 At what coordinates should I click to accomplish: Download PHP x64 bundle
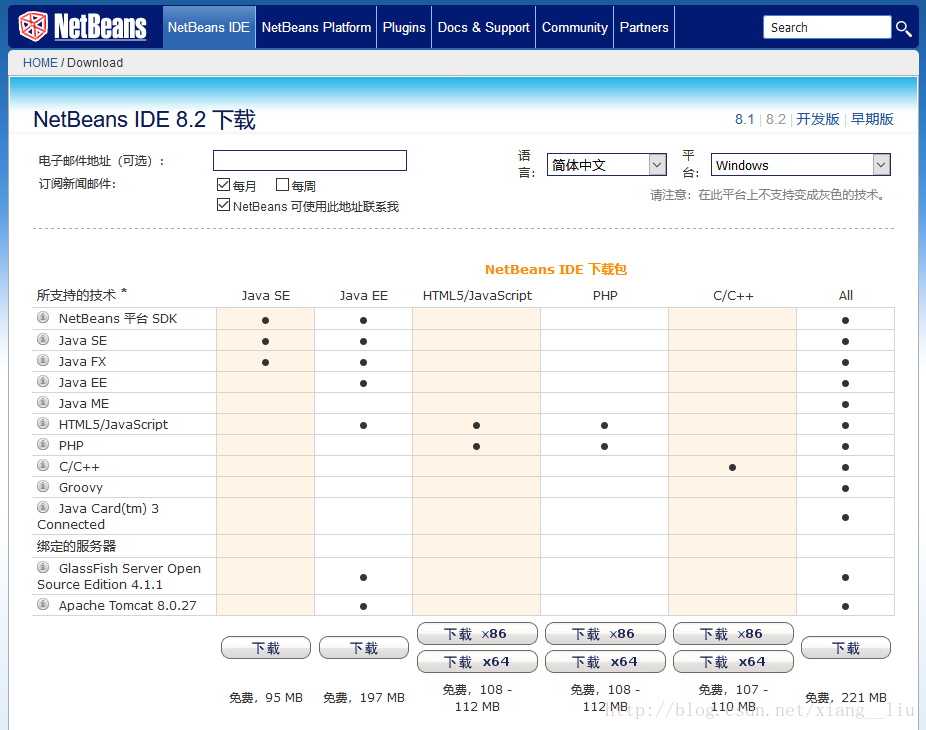(x=605, y=661)
